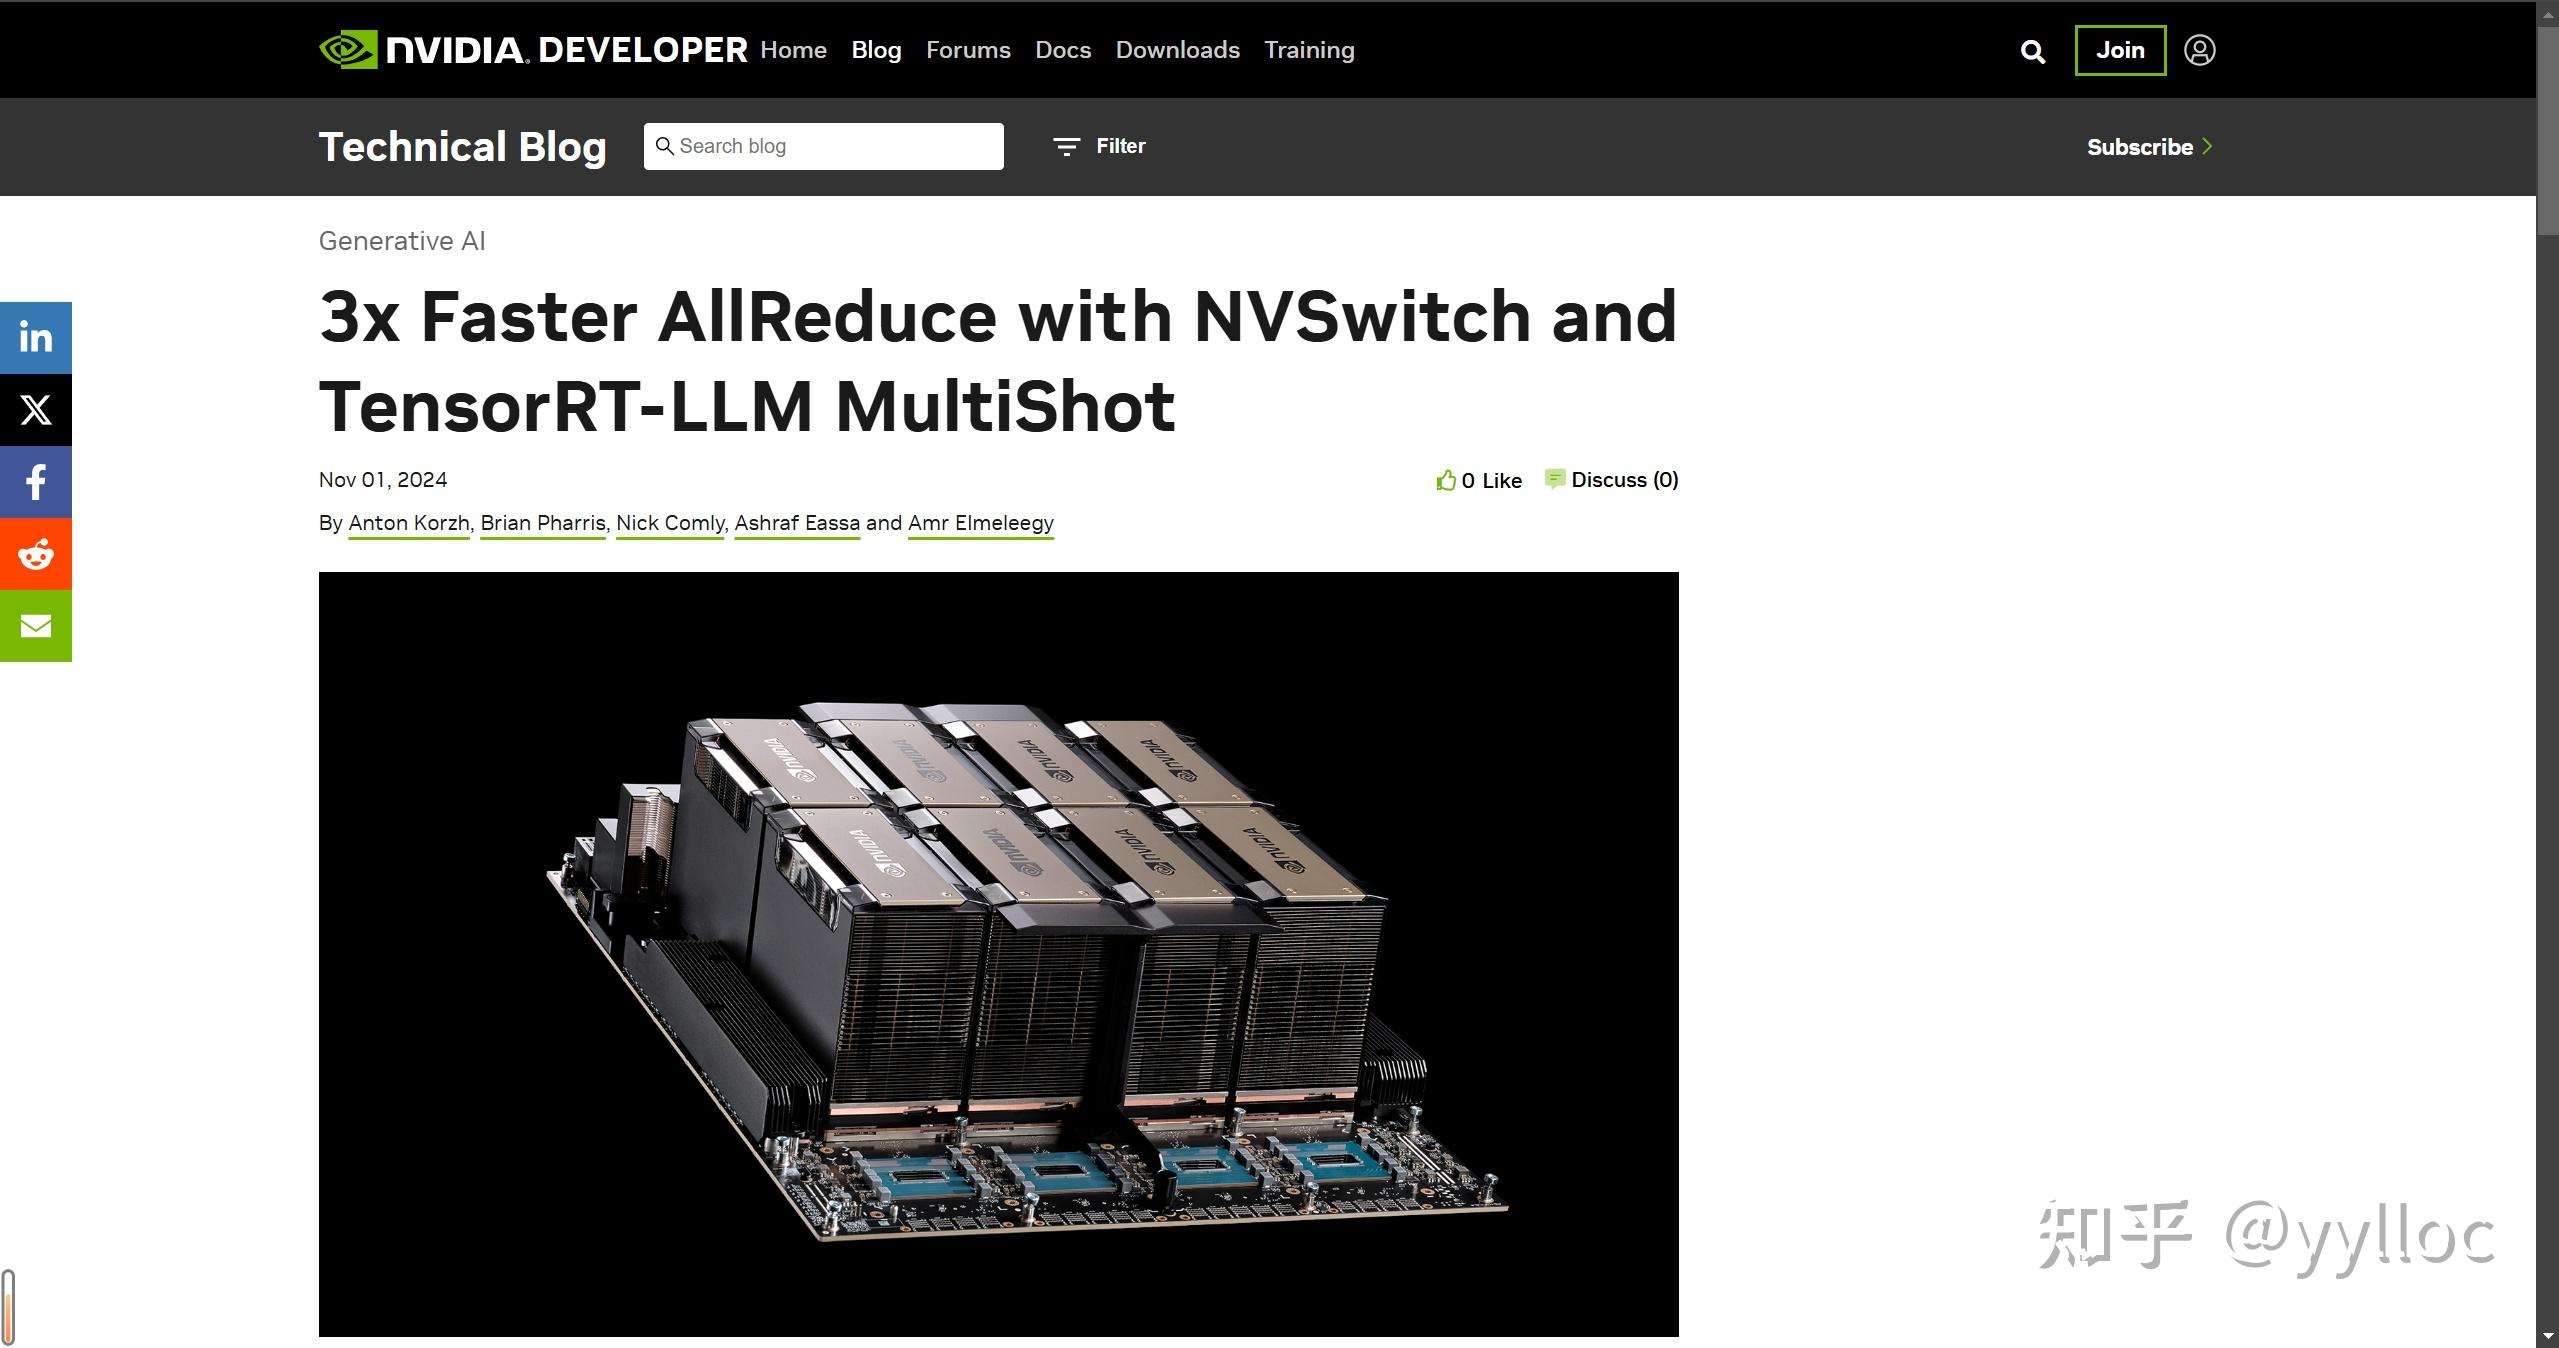Open the user account profile icon
The height and width of the screenshot is (1348, 2559).
(x=2199, y=50)
